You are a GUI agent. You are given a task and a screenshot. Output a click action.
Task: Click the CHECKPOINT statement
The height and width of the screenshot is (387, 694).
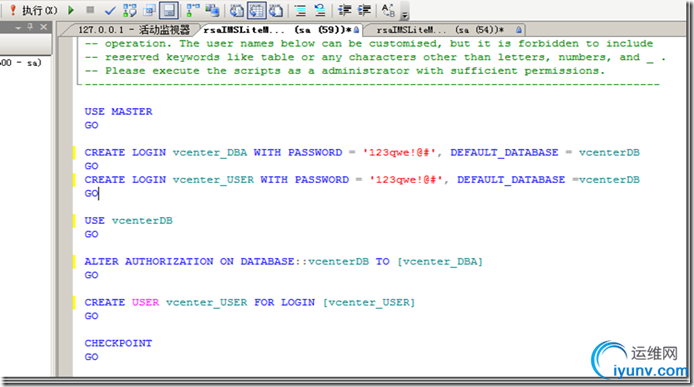pyautogui.click(x=118, y=343)
